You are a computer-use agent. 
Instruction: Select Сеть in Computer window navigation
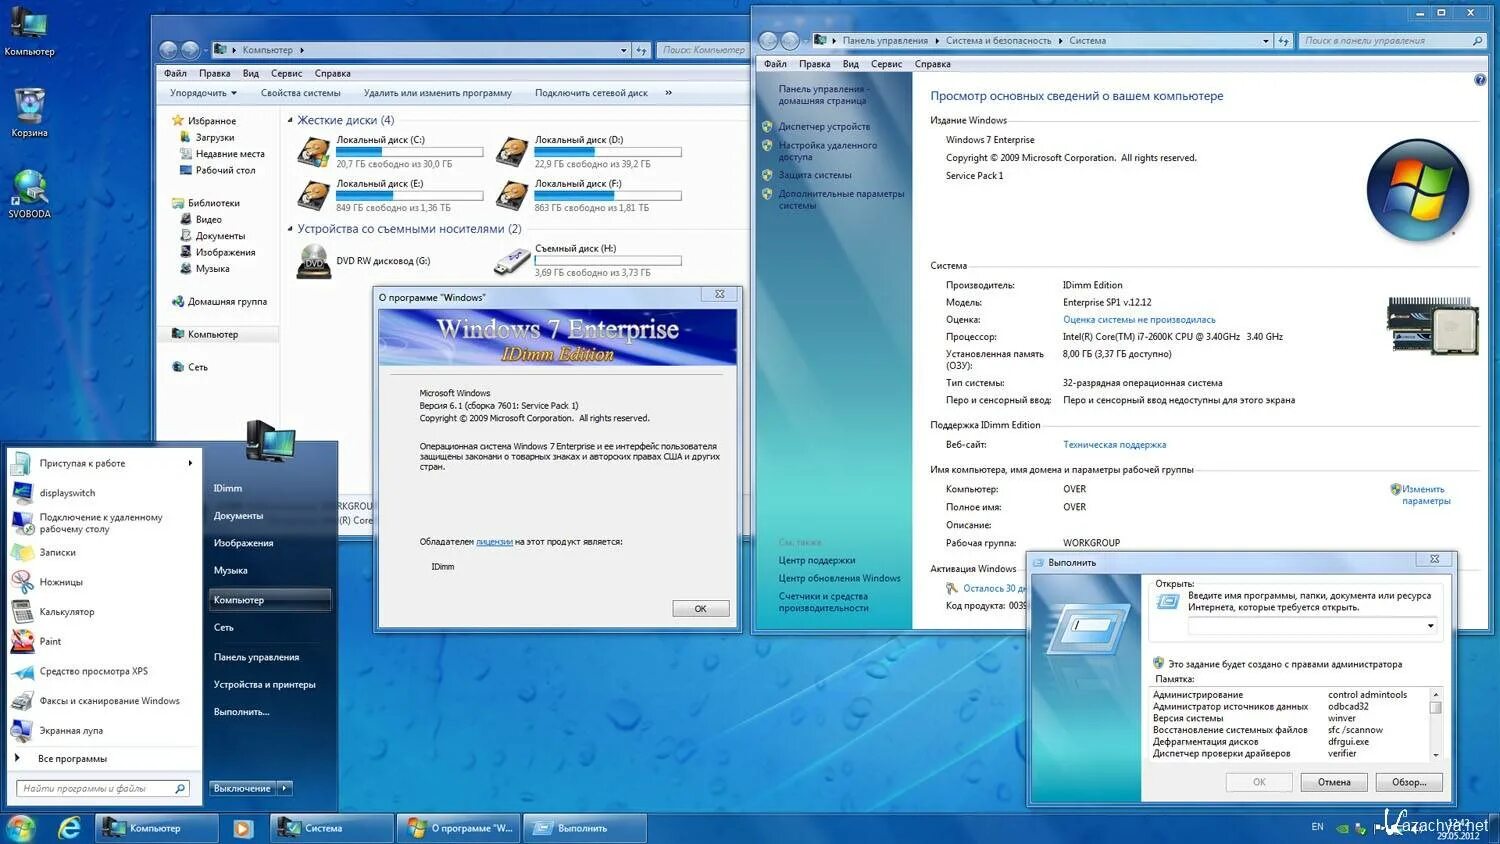click(x=197, y=367)
